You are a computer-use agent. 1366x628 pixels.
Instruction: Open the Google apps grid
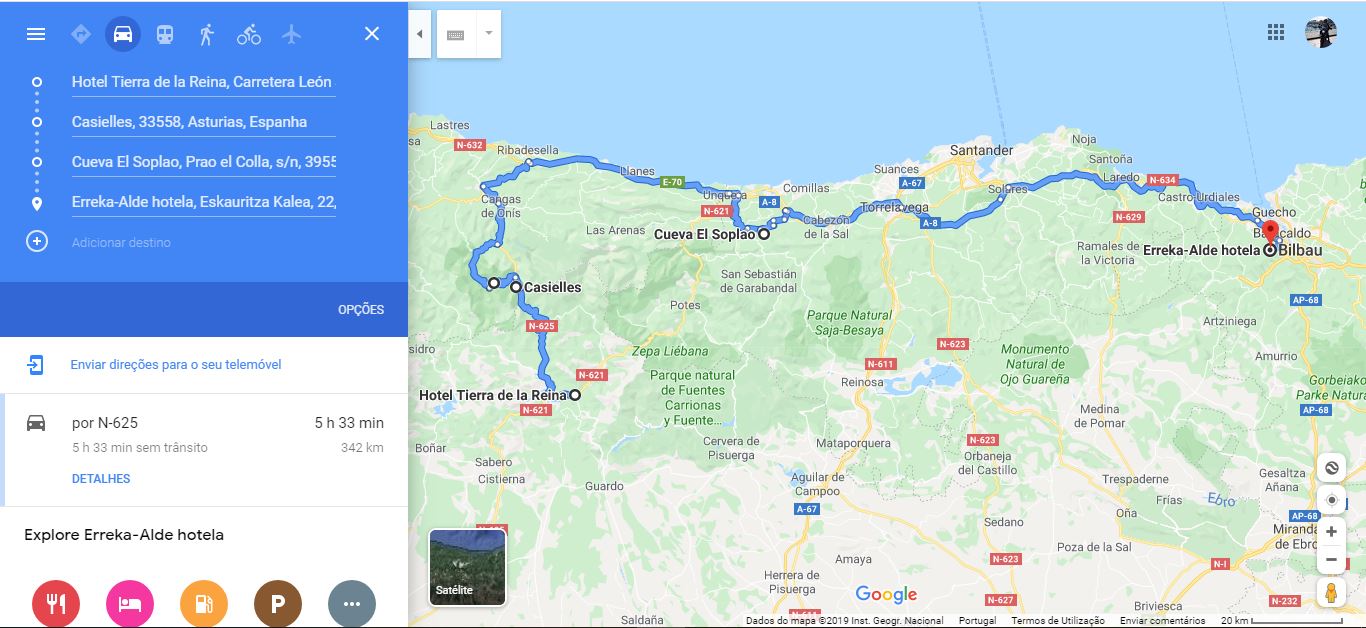[1276, 32]
